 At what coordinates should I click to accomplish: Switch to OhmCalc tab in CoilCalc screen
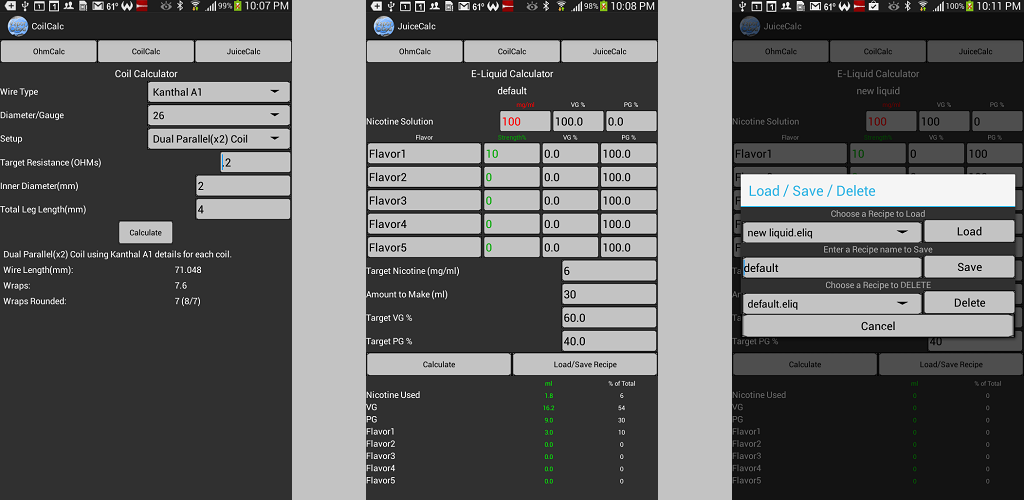coord(48,52)
